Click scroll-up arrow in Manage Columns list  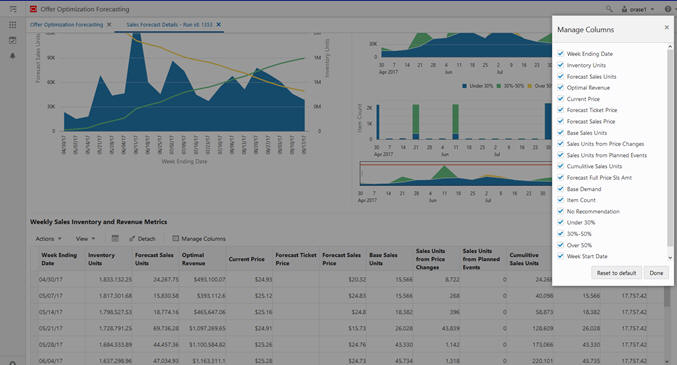pos(670,47)
